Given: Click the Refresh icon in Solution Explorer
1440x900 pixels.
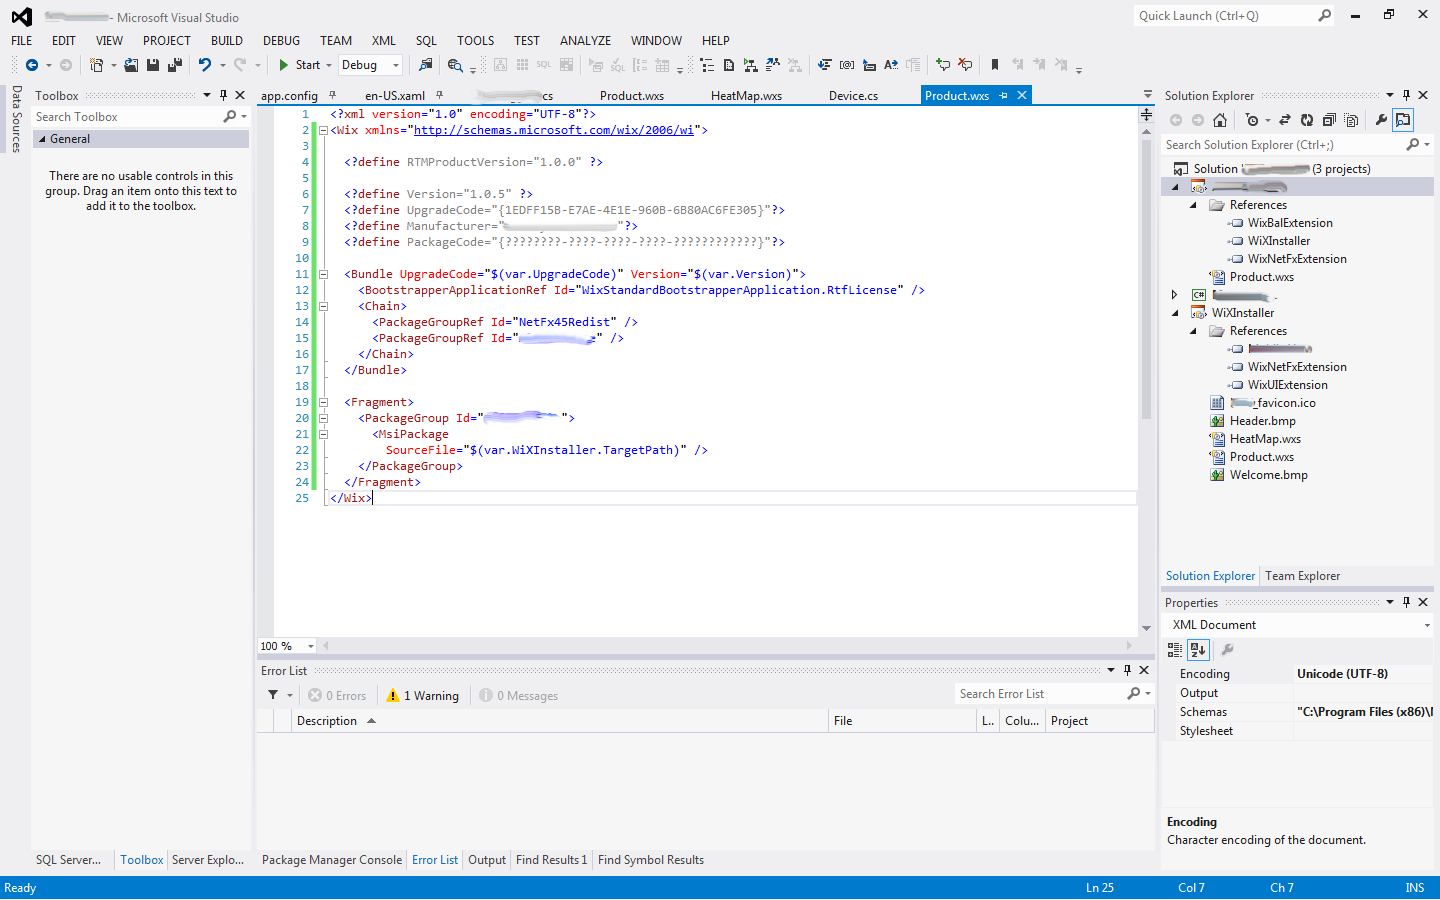Looking at the screenshot, I should pyautogui.click(x=1307, y=120).
